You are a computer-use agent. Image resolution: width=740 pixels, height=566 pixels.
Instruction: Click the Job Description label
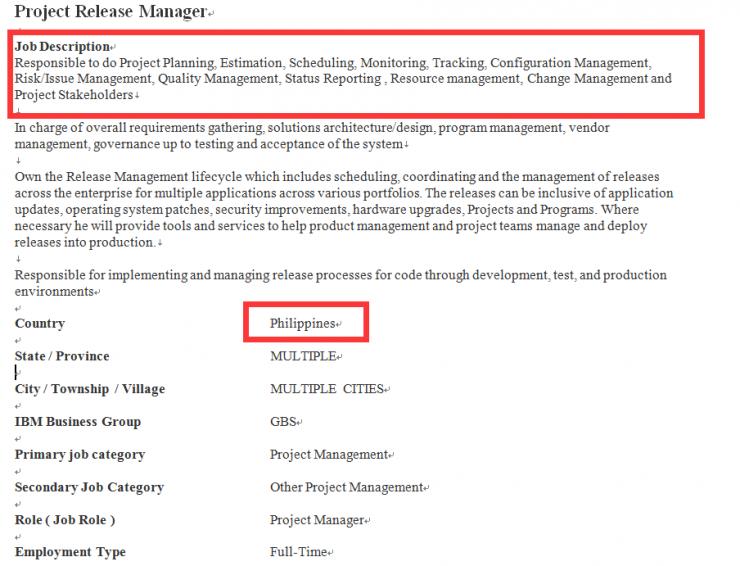click(61, 47)
